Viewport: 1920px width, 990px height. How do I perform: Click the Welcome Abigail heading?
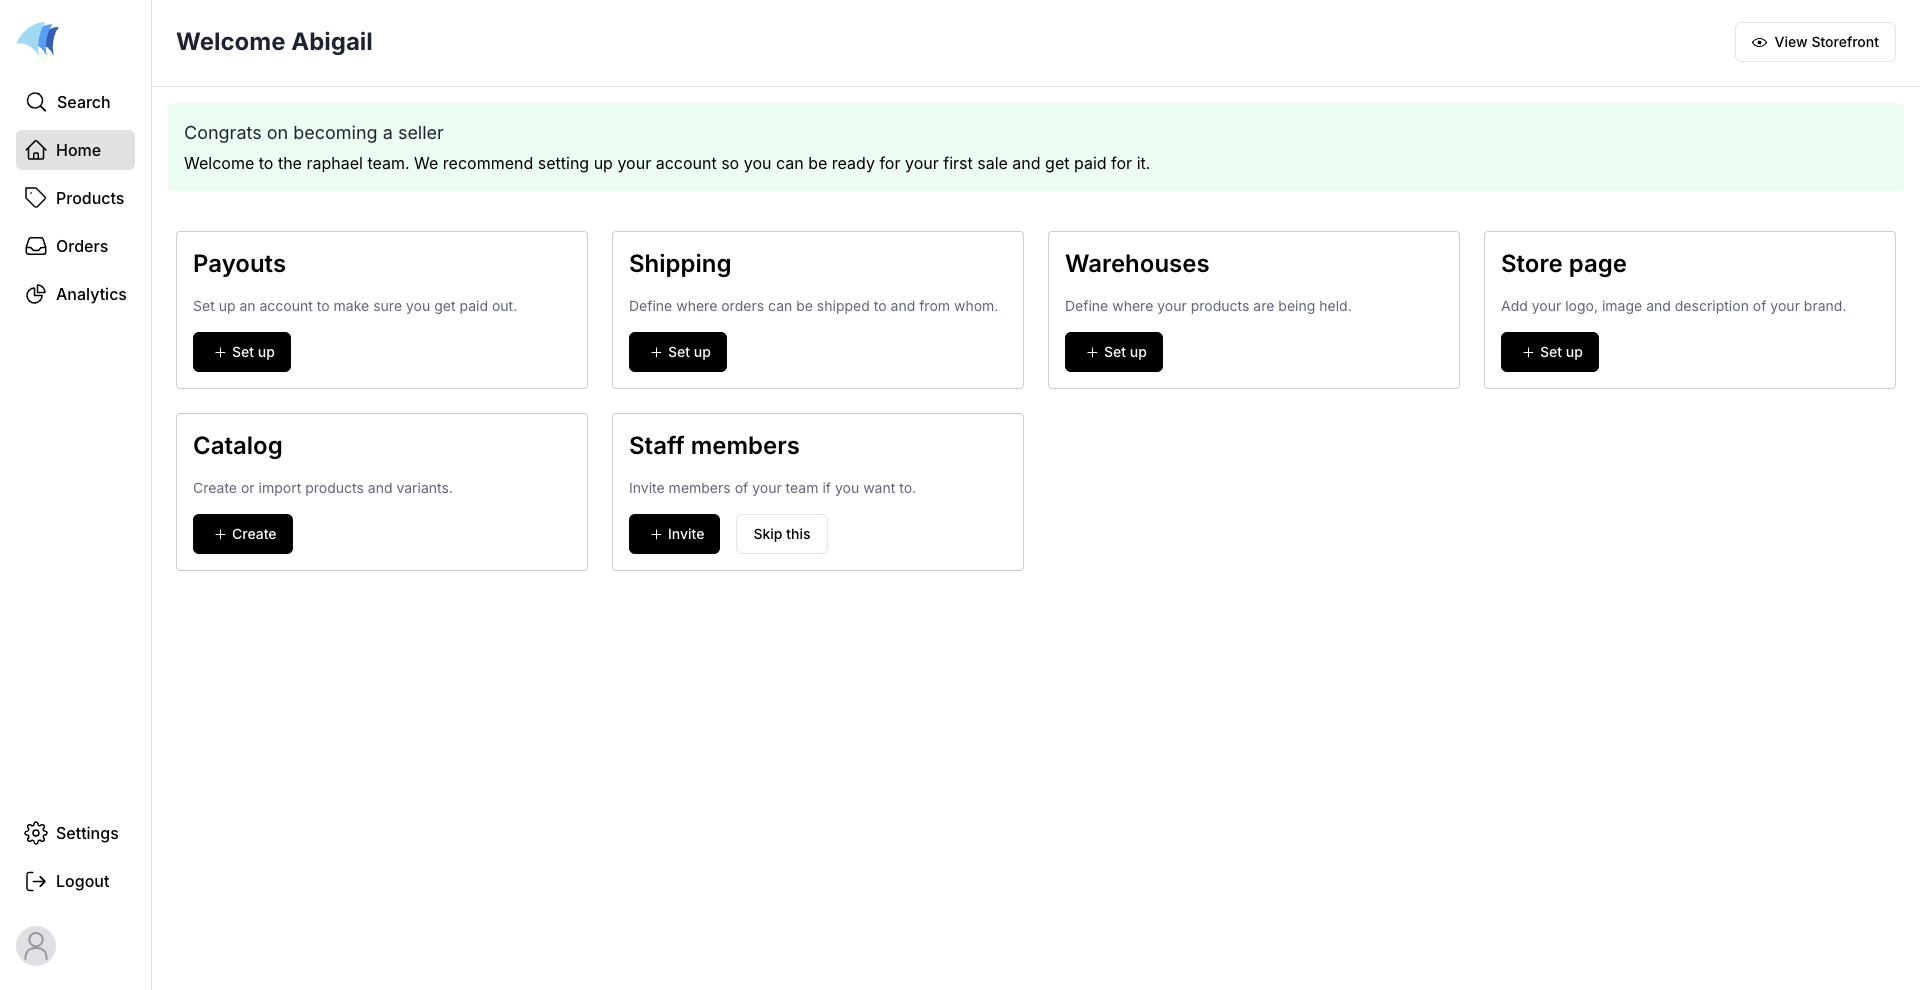click(x=274, y=42)
